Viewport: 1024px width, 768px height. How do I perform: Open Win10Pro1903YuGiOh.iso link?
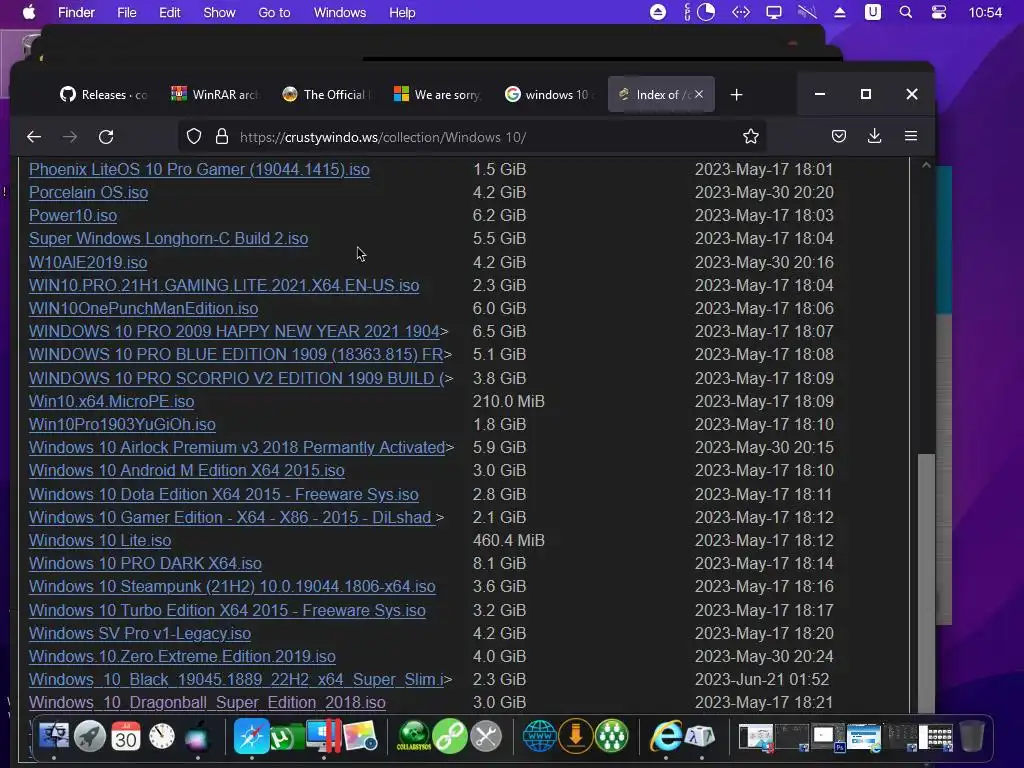click(122, 424)
